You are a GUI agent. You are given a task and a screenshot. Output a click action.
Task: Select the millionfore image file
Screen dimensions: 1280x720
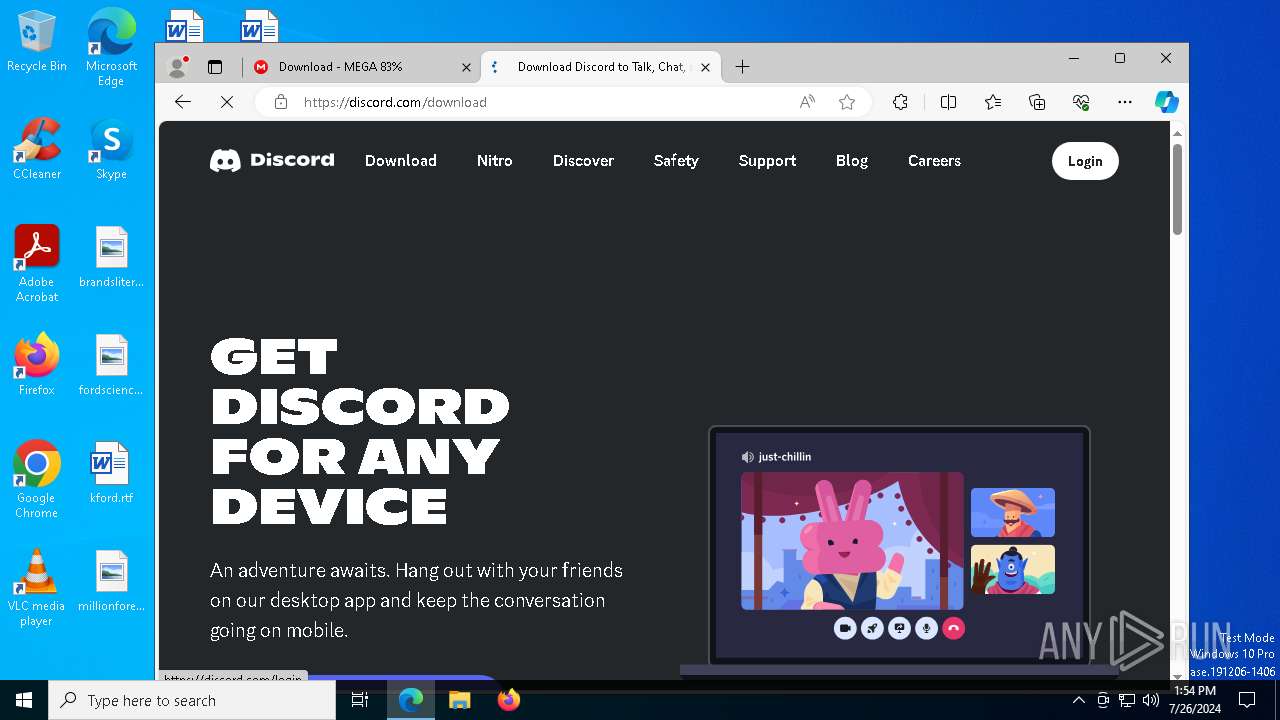click(111, 580)
